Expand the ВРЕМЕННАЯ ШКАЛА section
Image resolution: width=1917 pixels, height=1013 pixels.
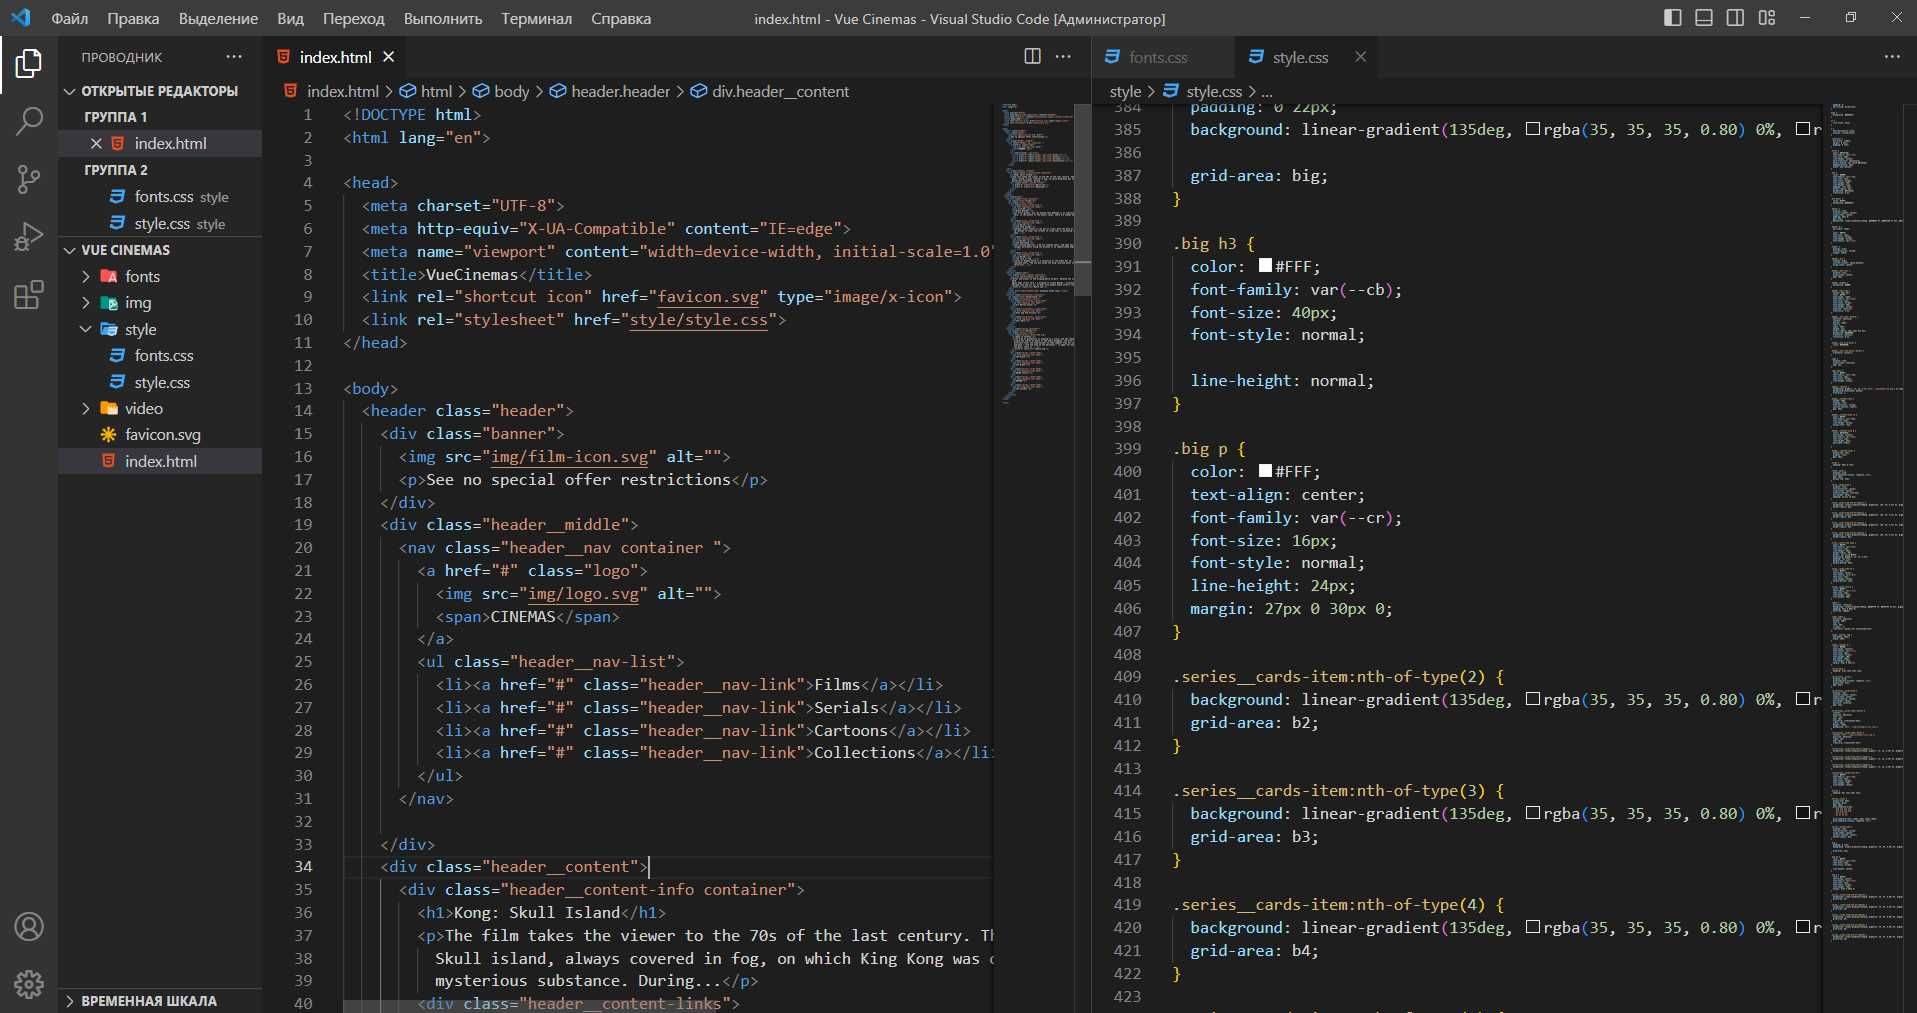pyautogui.click(x=70, y=1001)
